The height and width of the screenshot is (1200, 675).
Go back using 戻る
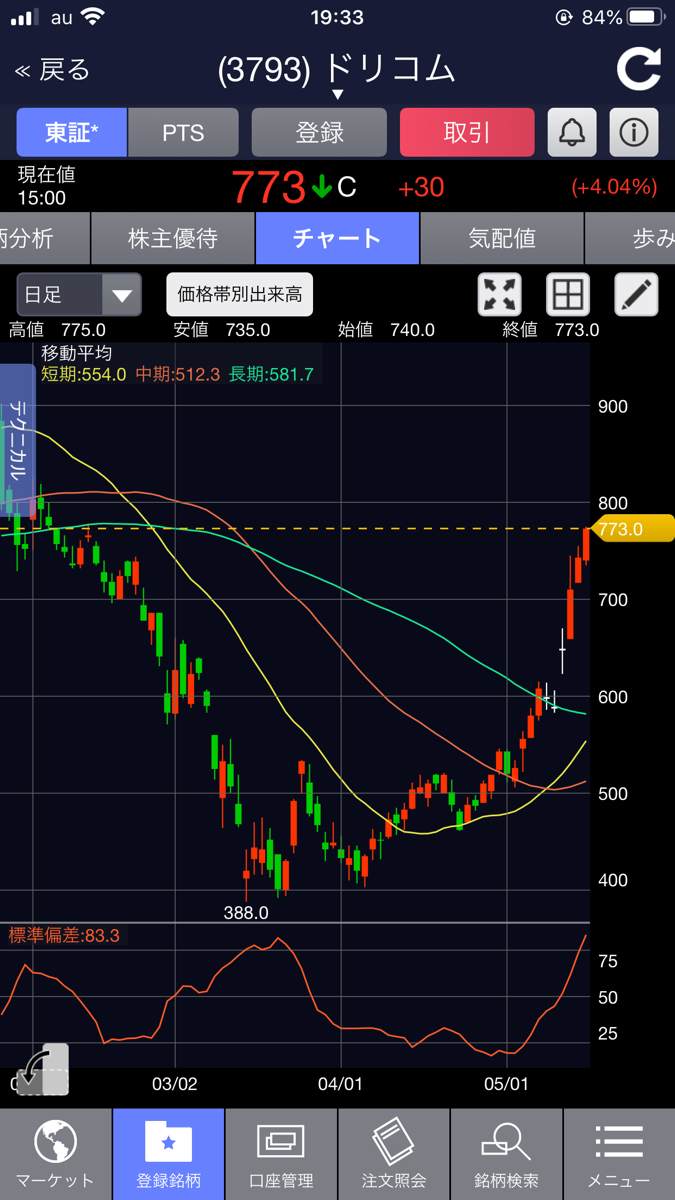coord(52,70)
